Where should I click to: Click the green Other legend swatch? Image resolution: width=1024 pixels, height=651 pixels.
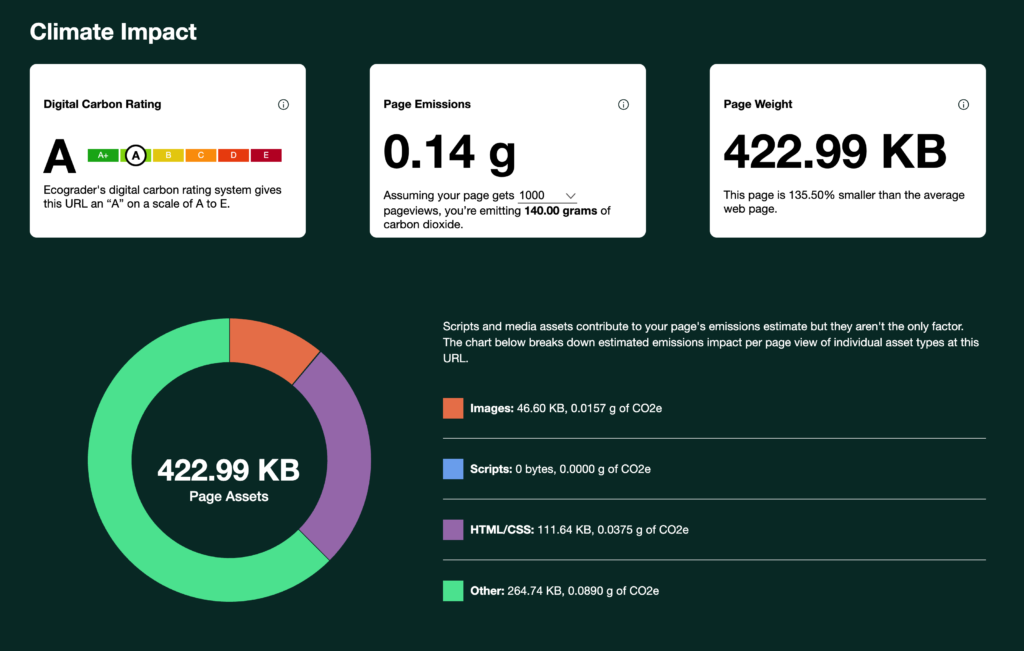[453, 591]
